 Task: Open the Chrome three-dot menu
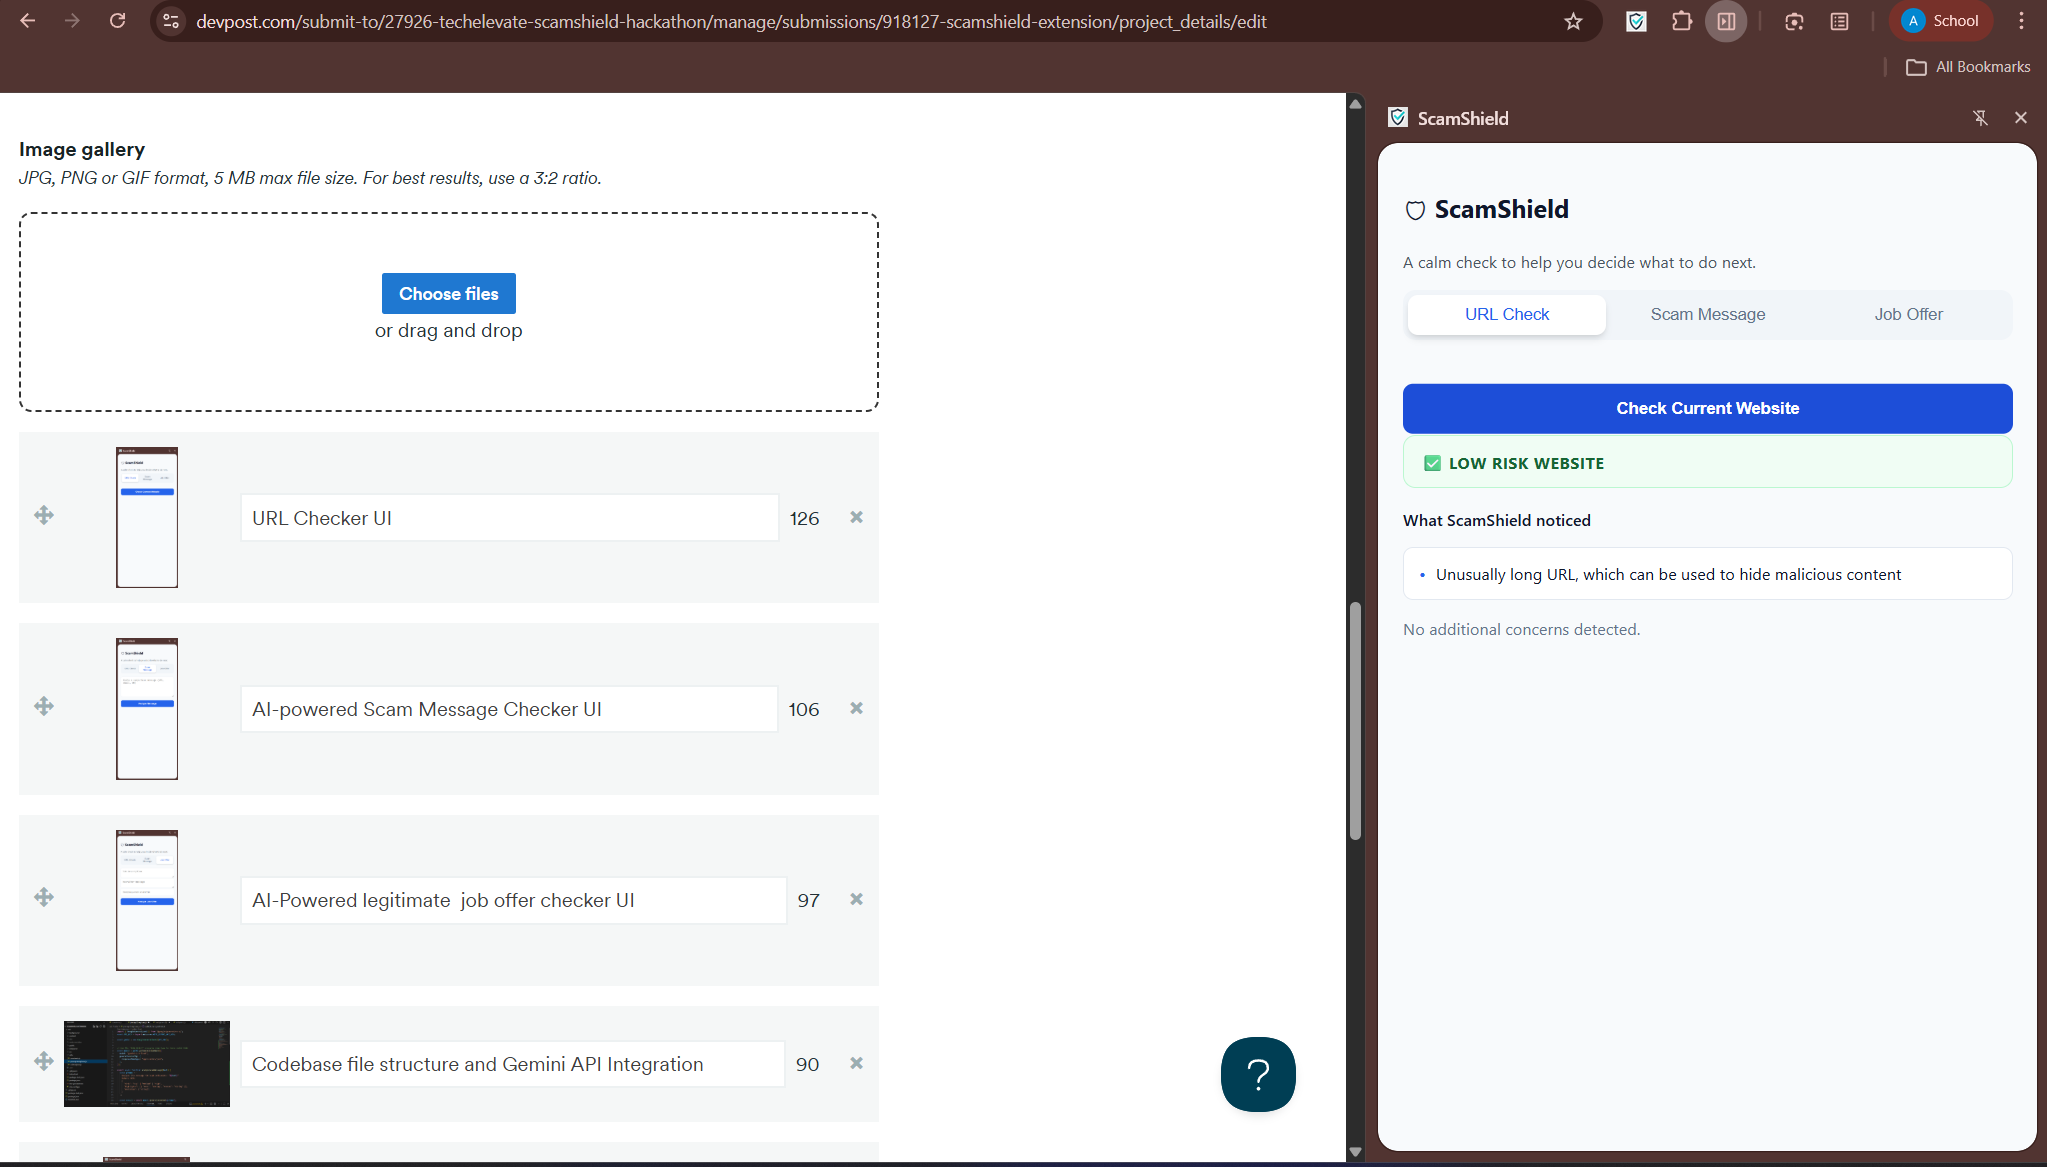(x=2021, y=21)
